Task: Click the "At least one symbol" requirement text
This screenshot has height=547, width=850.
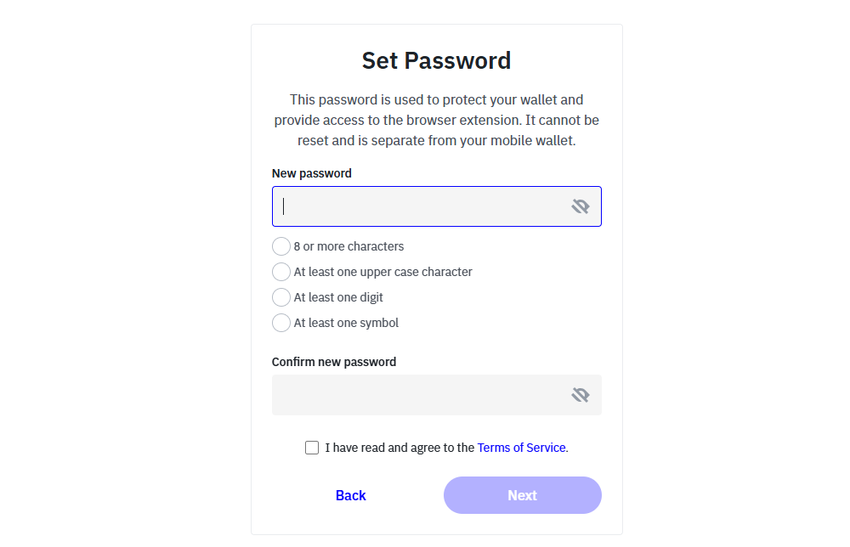Action: click(x=346, y=323)
